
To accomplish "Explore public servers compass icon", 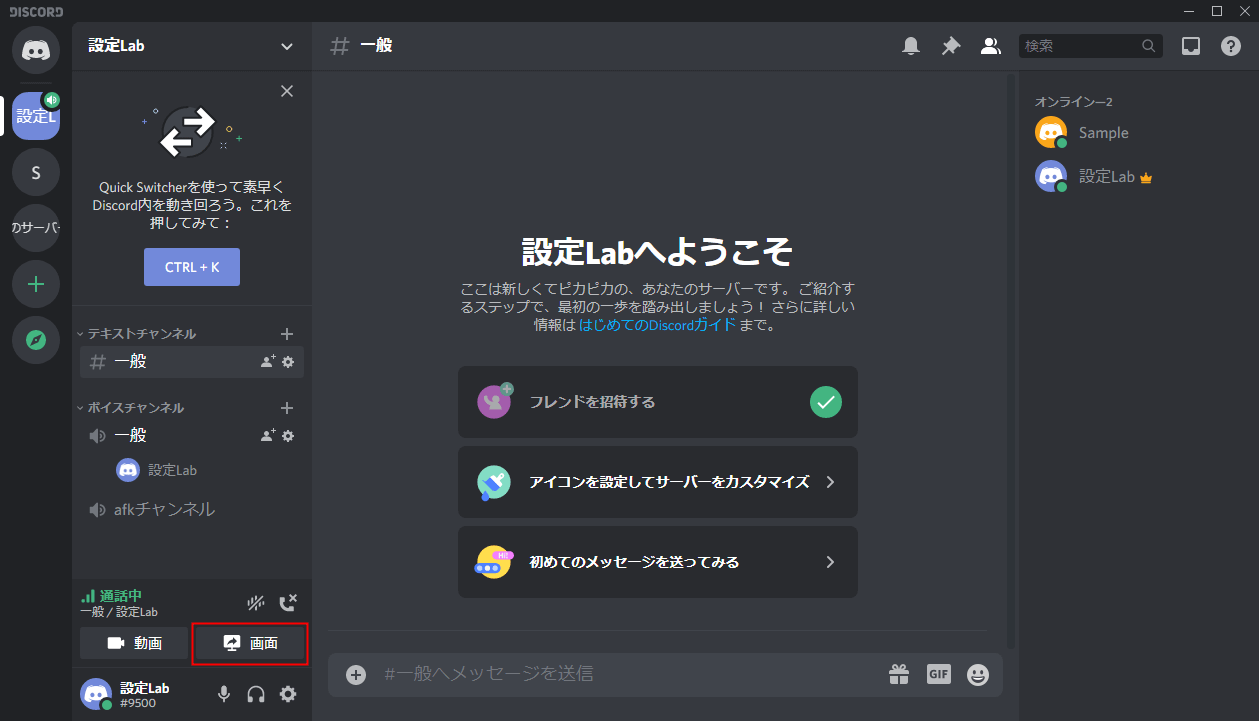I will [36, 340].
